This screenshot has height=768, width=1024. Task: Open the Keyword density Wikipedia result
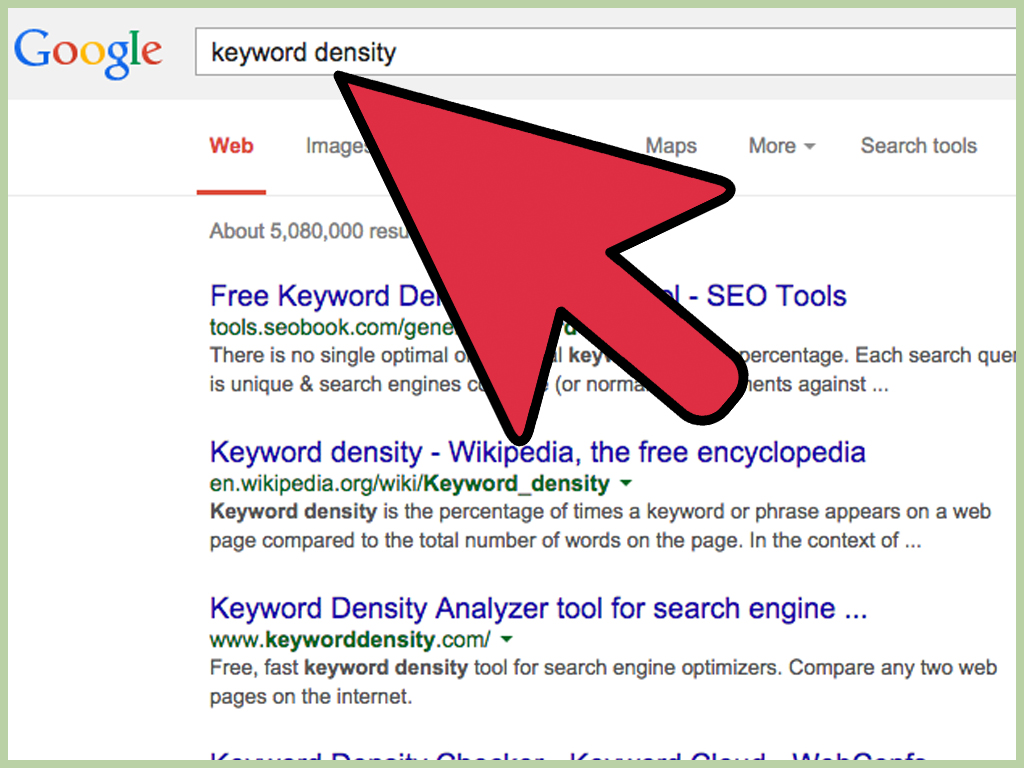tap(537, 452)
